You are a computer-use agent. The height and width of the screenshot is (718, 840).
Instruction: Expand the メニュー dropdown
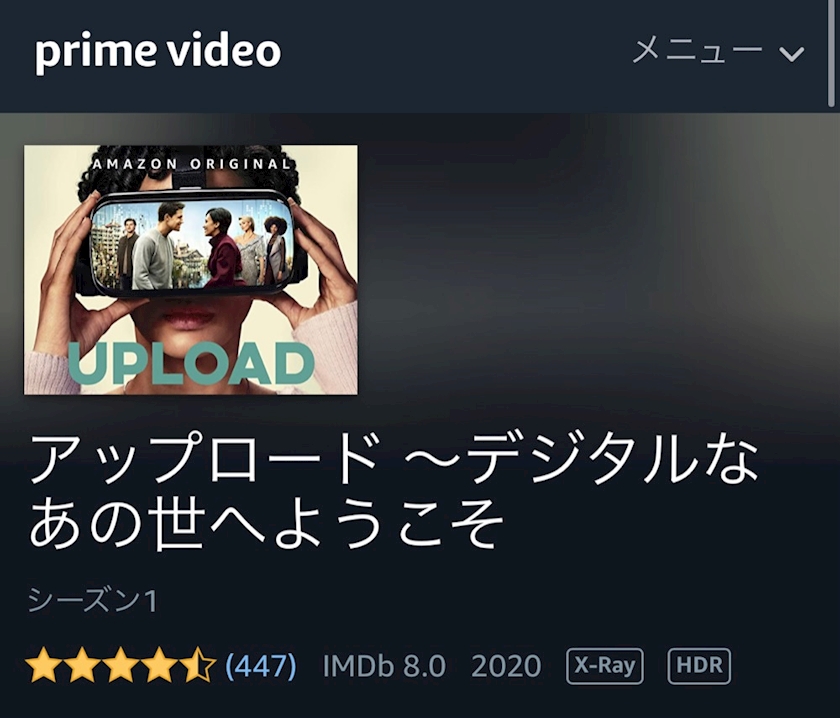tap(718, 51)
